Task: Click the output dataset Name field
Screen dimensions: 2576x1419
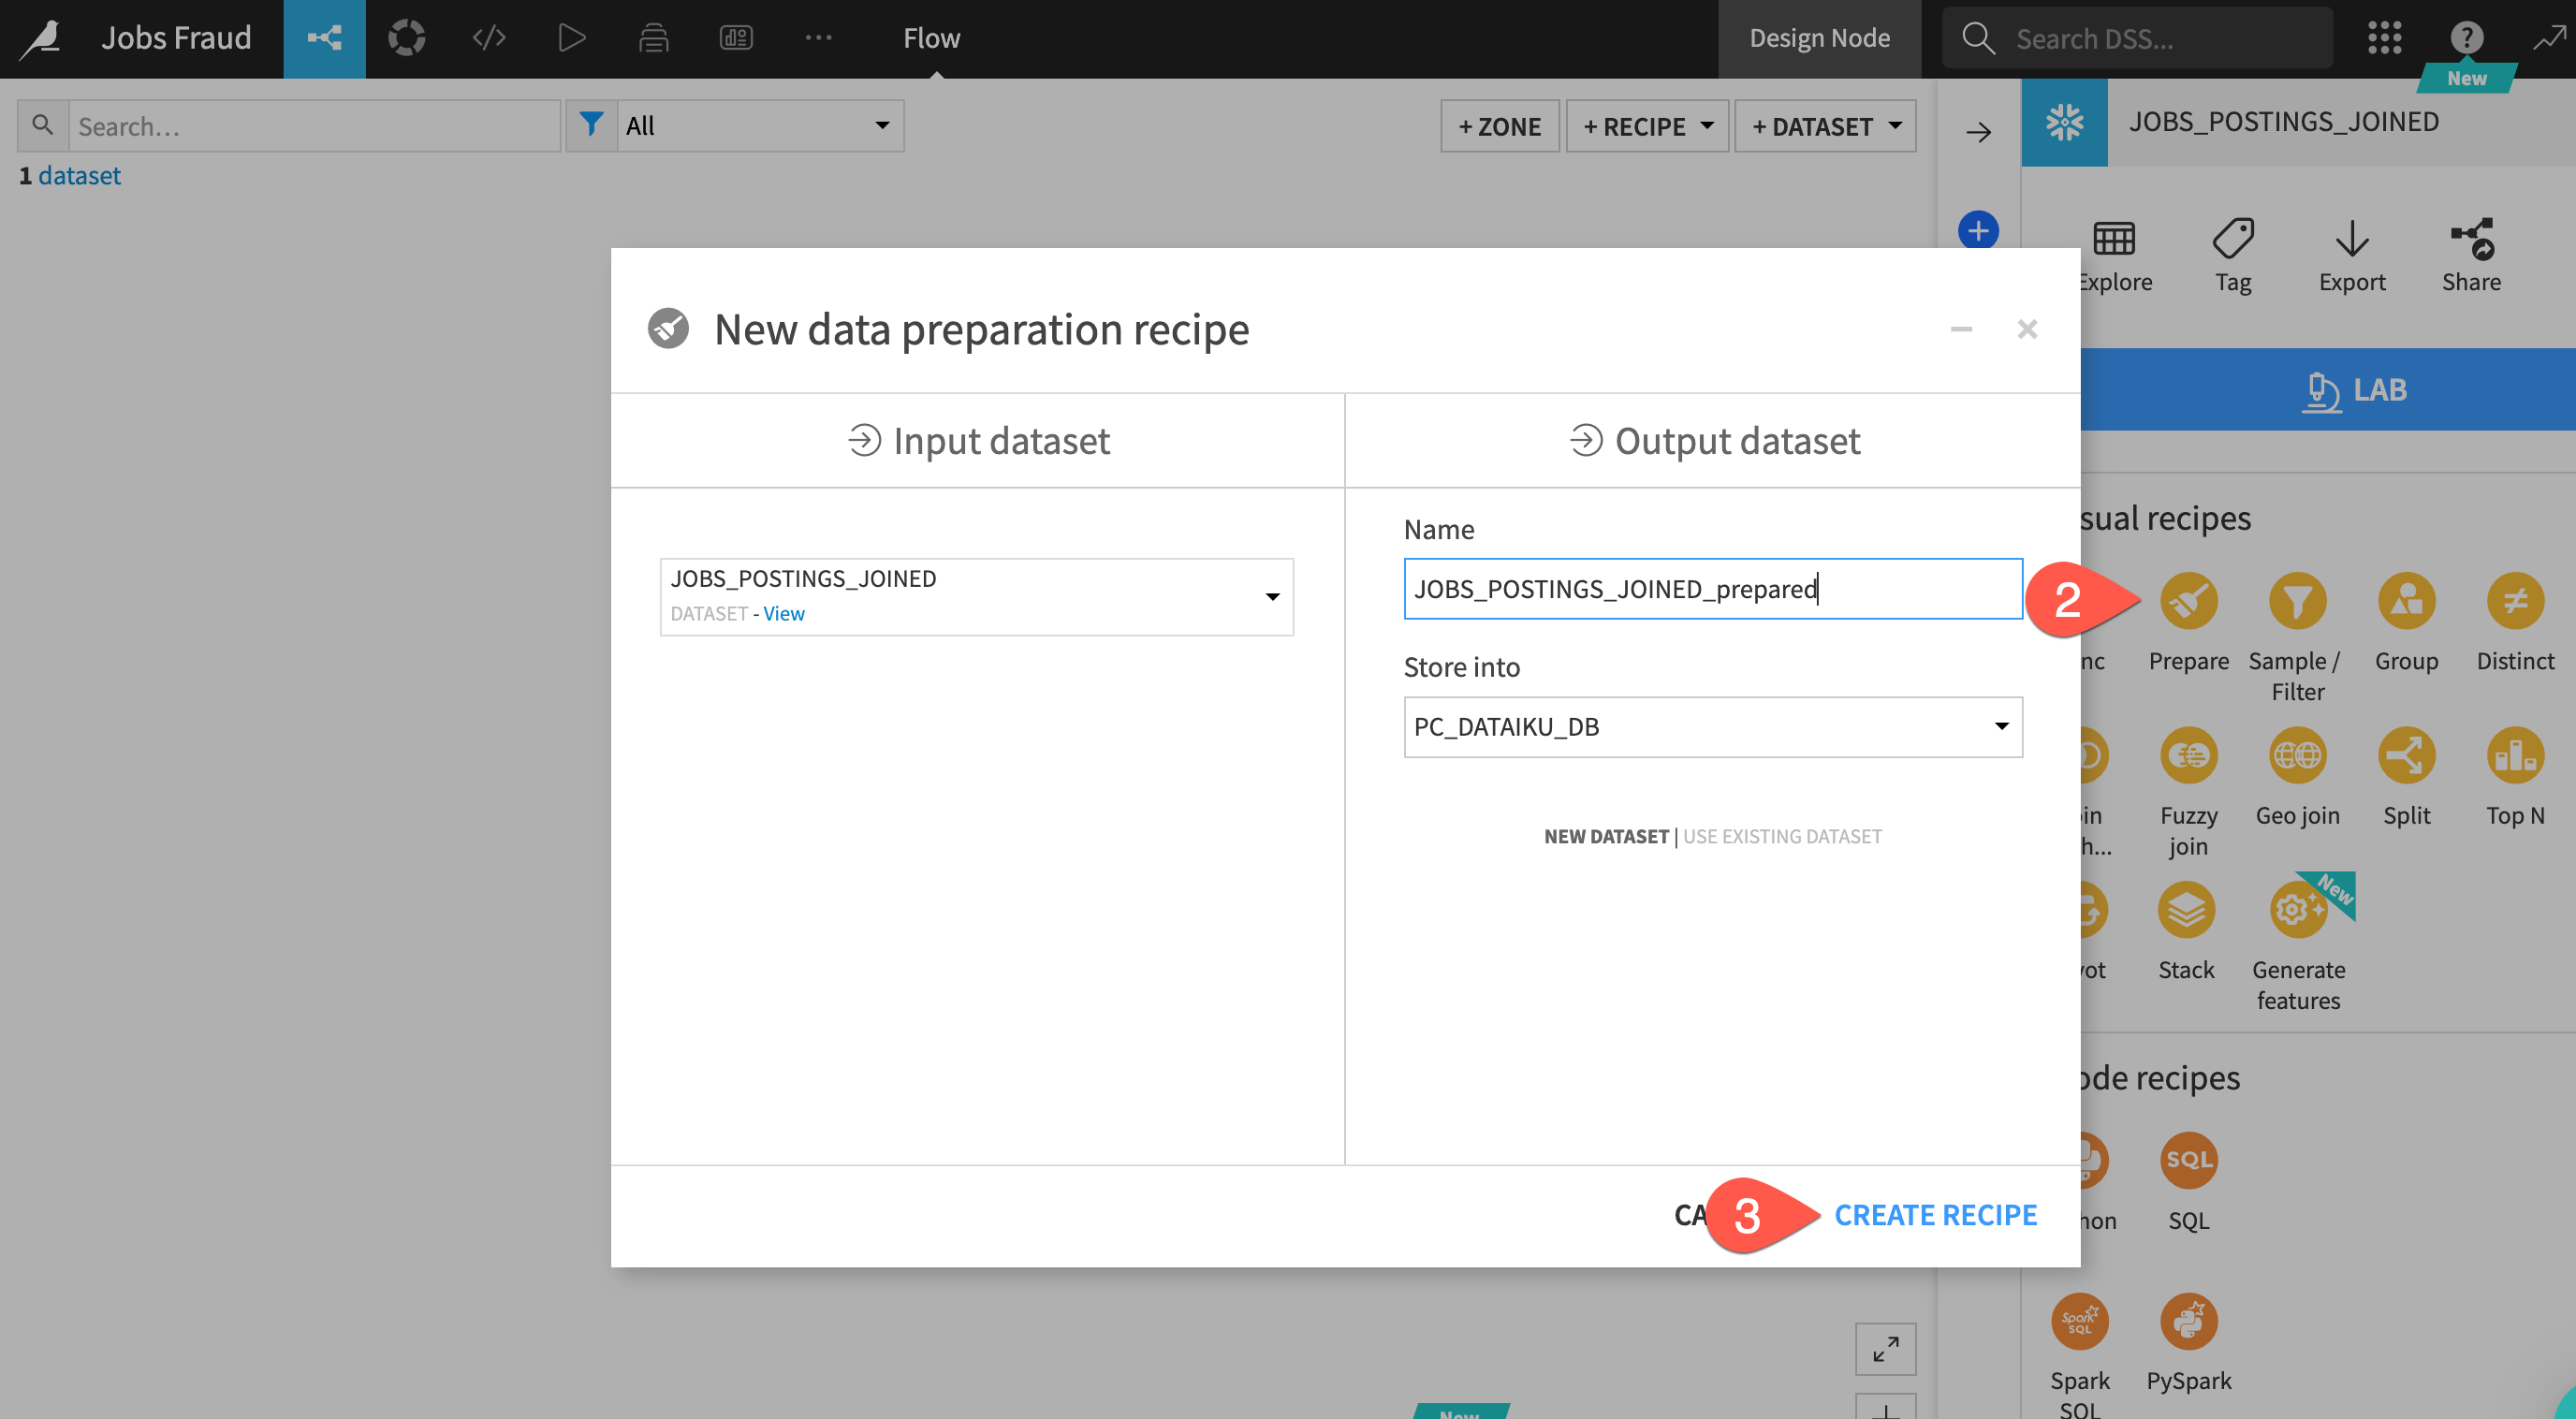Action: tap(1712, 589)
